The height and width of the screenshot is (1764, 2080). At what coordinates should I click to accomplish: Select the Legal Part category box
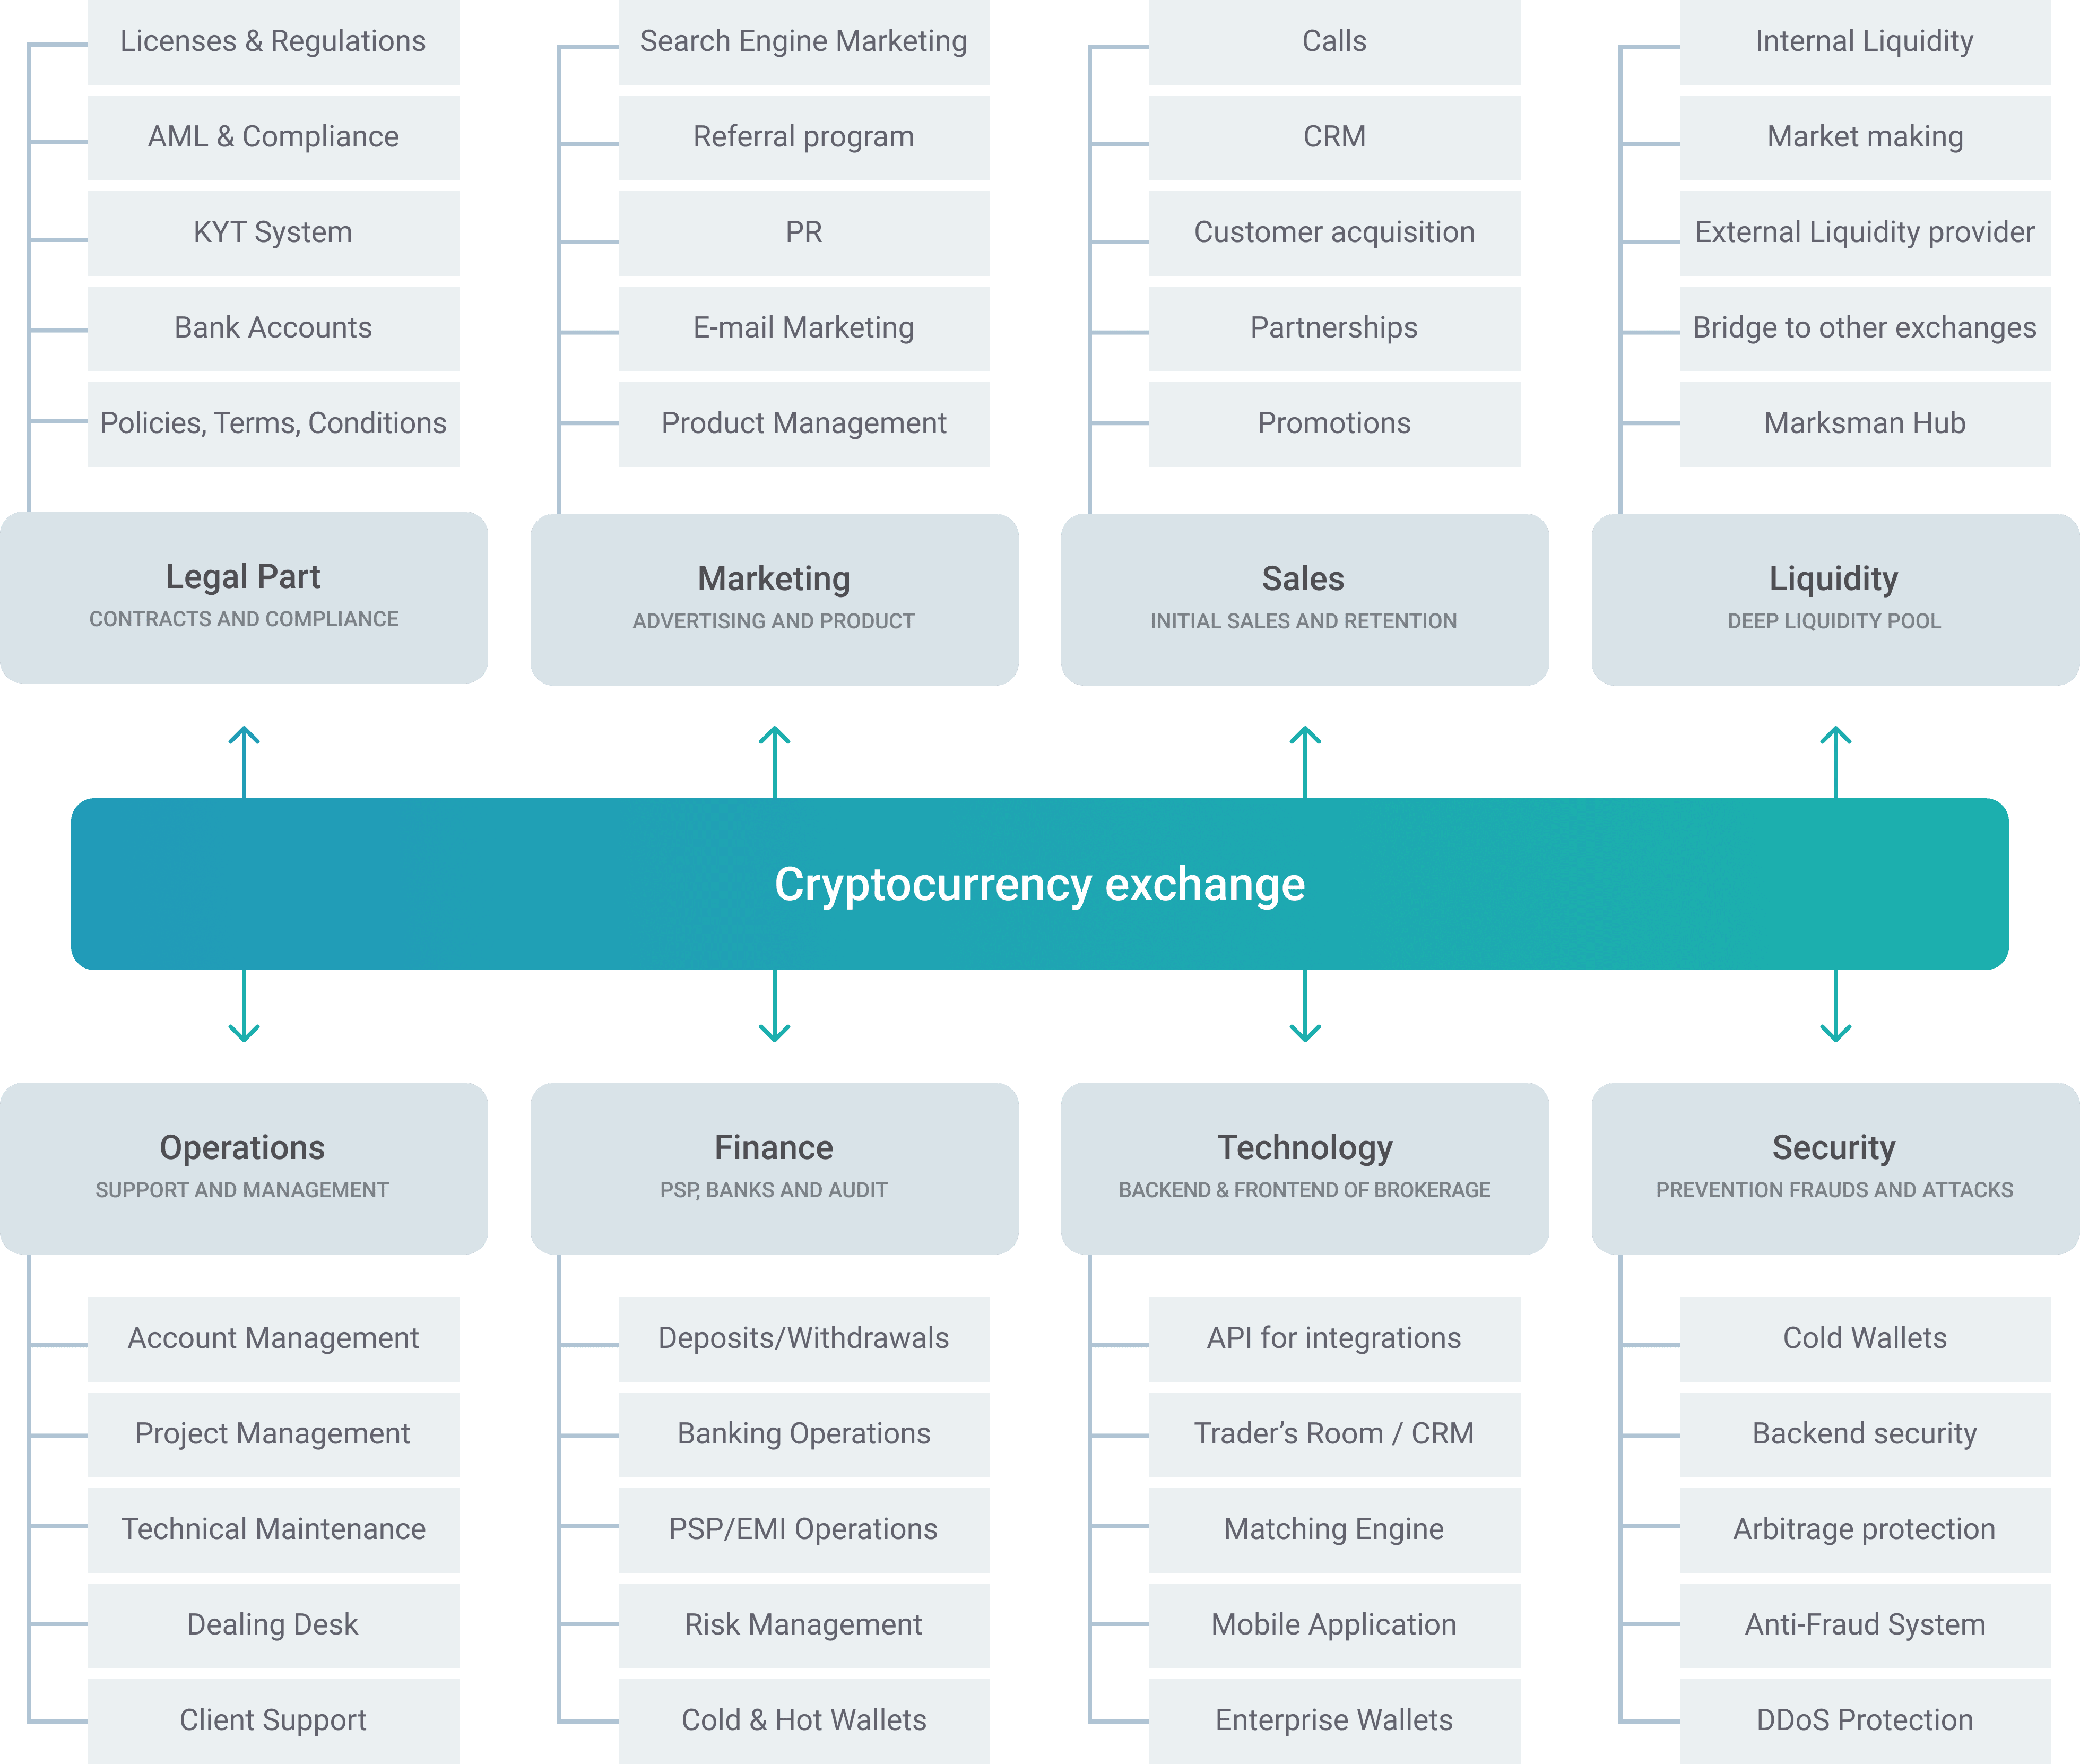(244, 597)
